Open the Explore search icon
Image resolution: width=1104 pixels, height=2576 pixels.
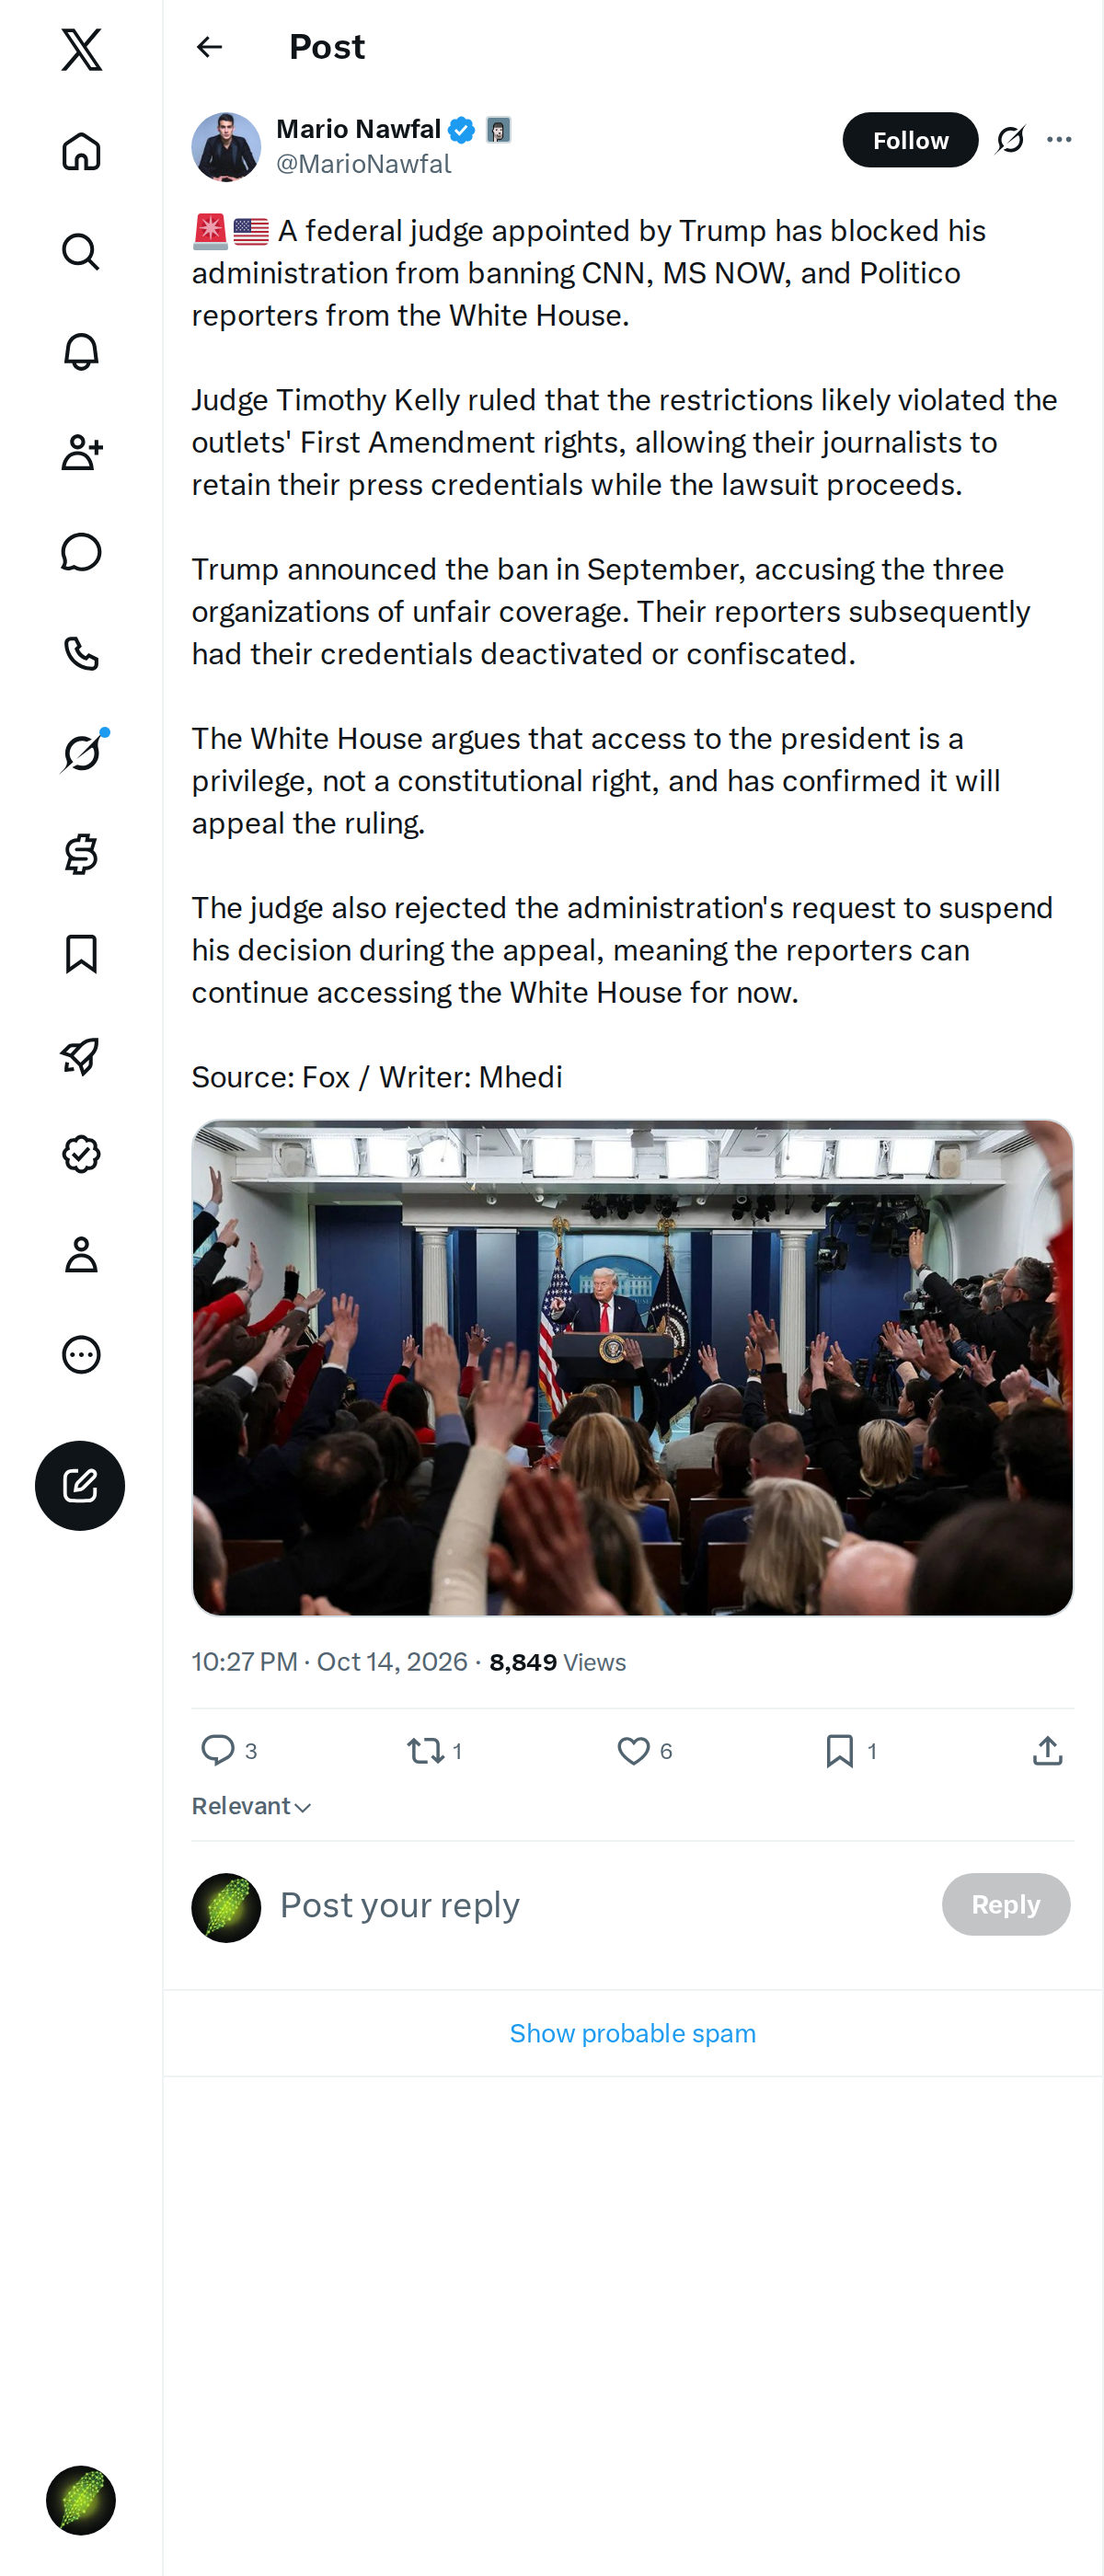pyautogui.click(x=81, y=252)
